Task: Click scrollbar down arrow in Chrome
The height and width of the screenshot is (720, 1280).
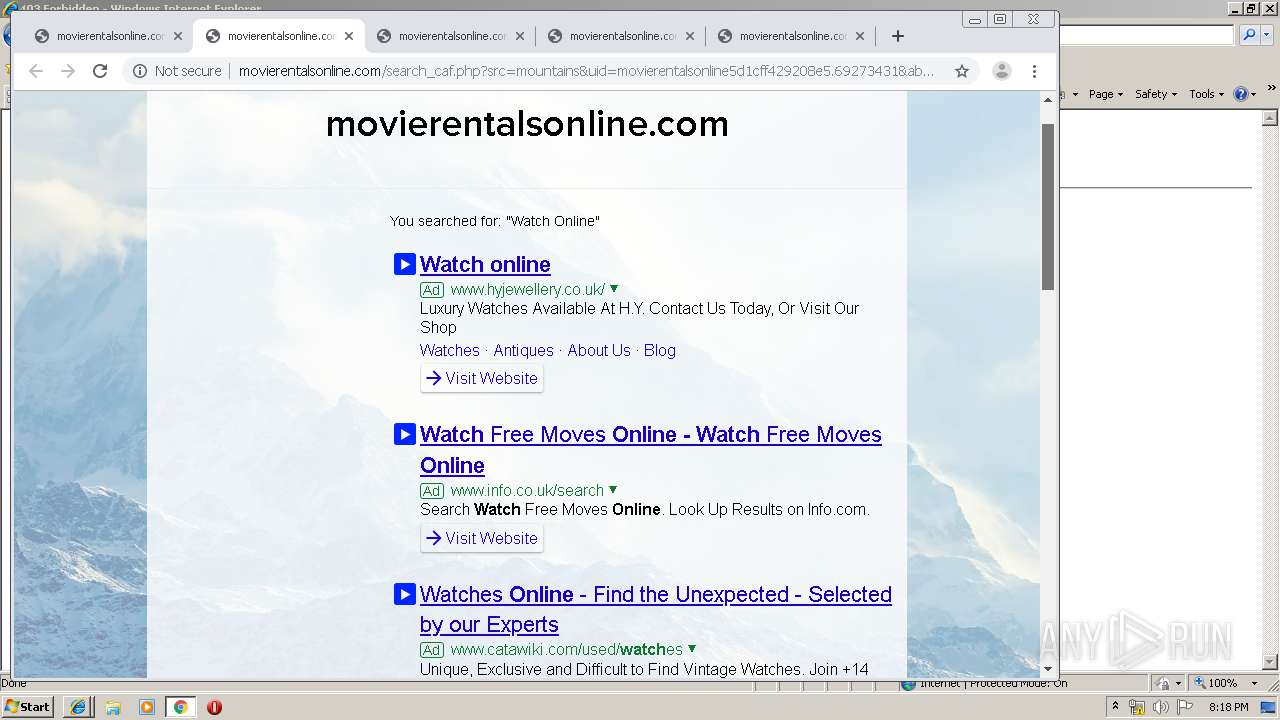Action: [1048, 669]
